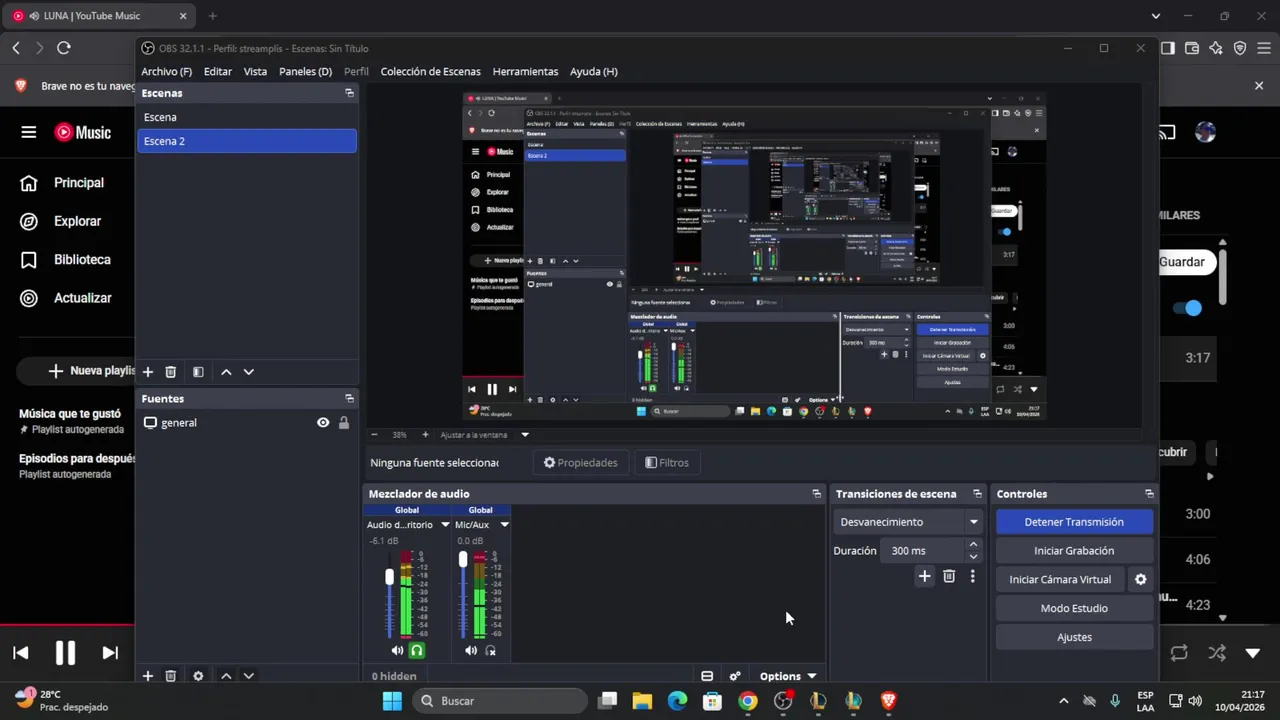Undock the Fuentes panel
Screen dimensions: 1280x720
pos(349,398)
